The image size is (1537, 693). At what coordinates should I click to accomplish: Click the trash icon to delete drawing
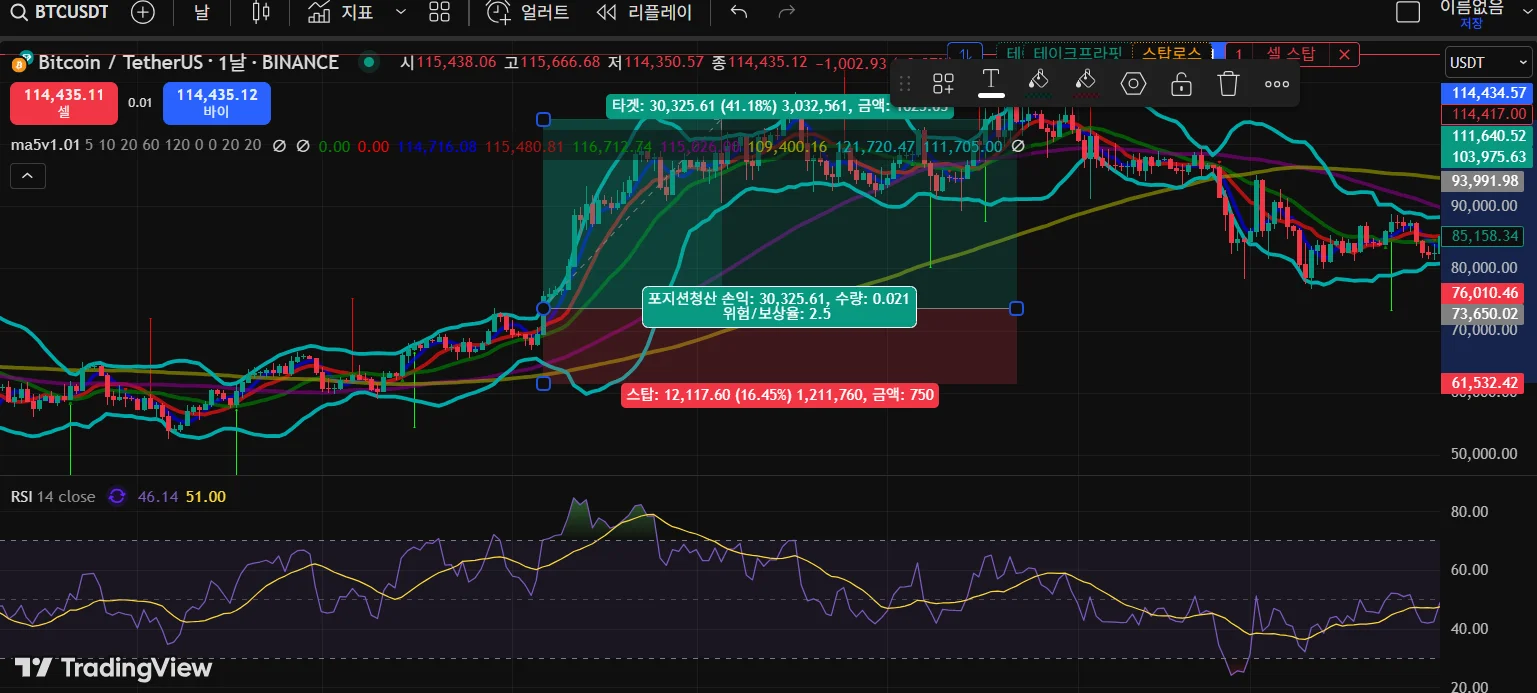click(1228, 83)
